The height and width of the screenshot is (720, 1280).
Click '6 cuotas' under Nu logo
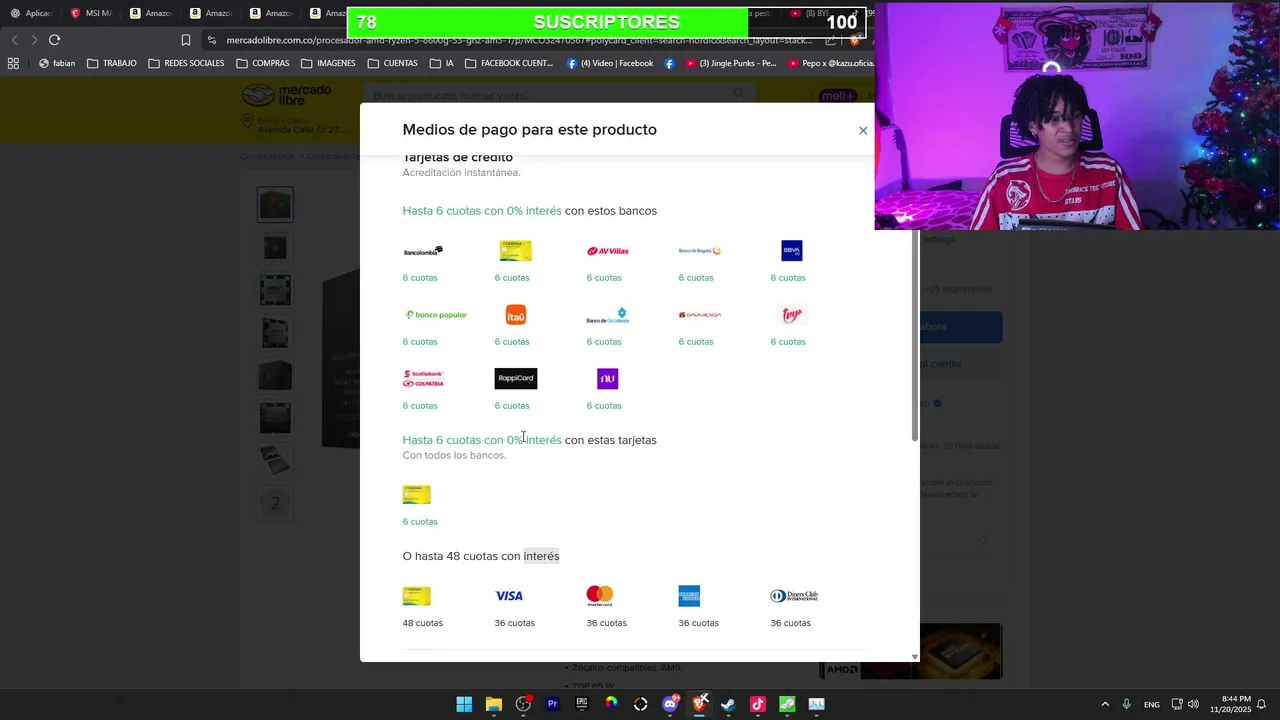(604, 406)
